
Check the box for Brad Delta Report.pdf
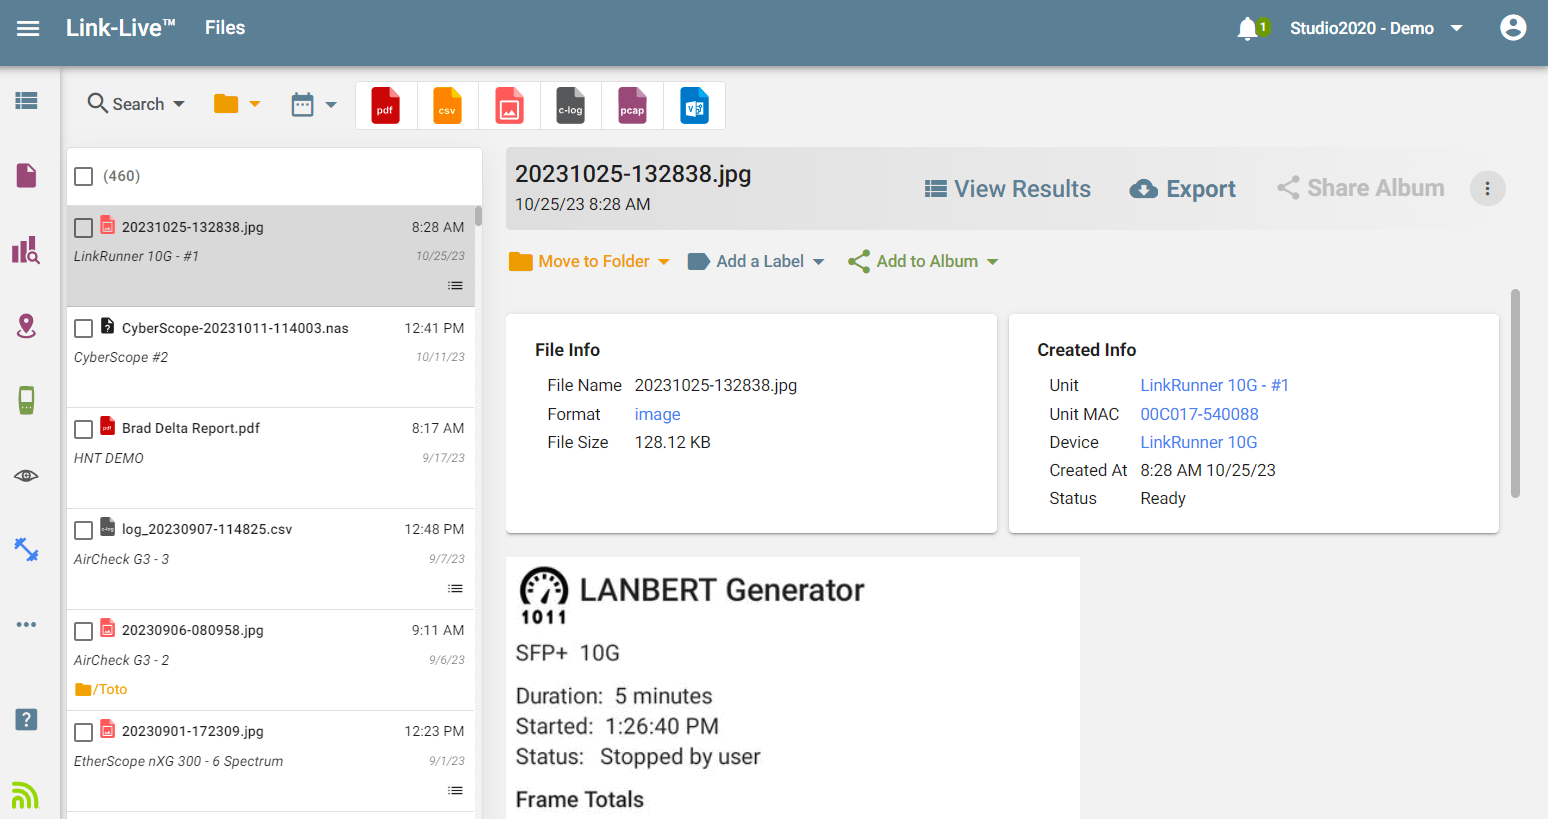coord(84,429)
